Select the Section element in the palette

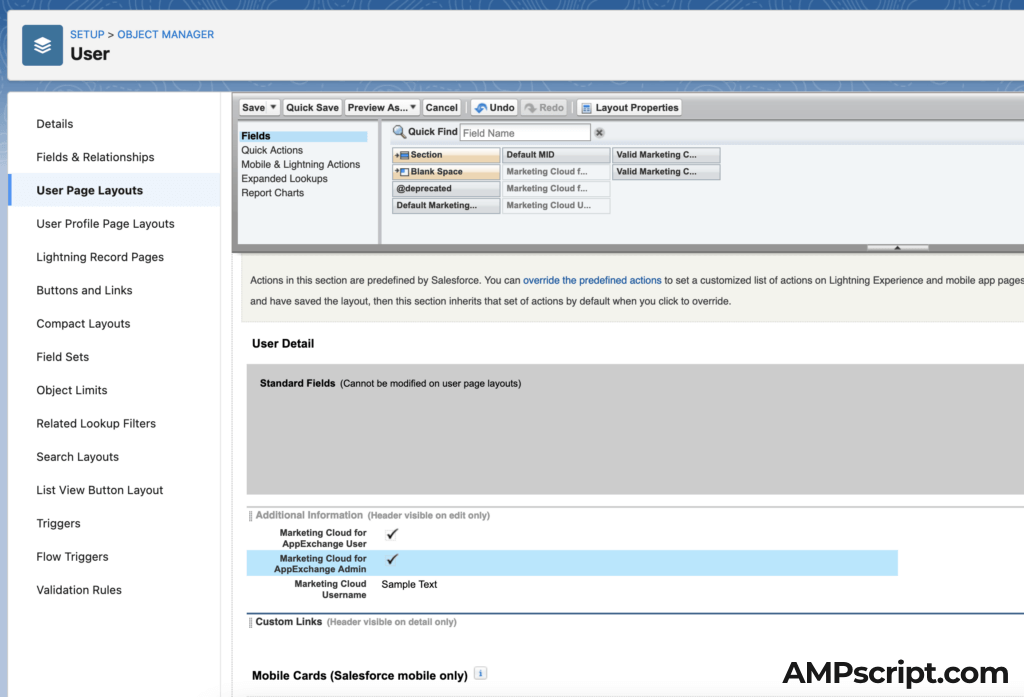pyautogui.click(x=445, y=155)
